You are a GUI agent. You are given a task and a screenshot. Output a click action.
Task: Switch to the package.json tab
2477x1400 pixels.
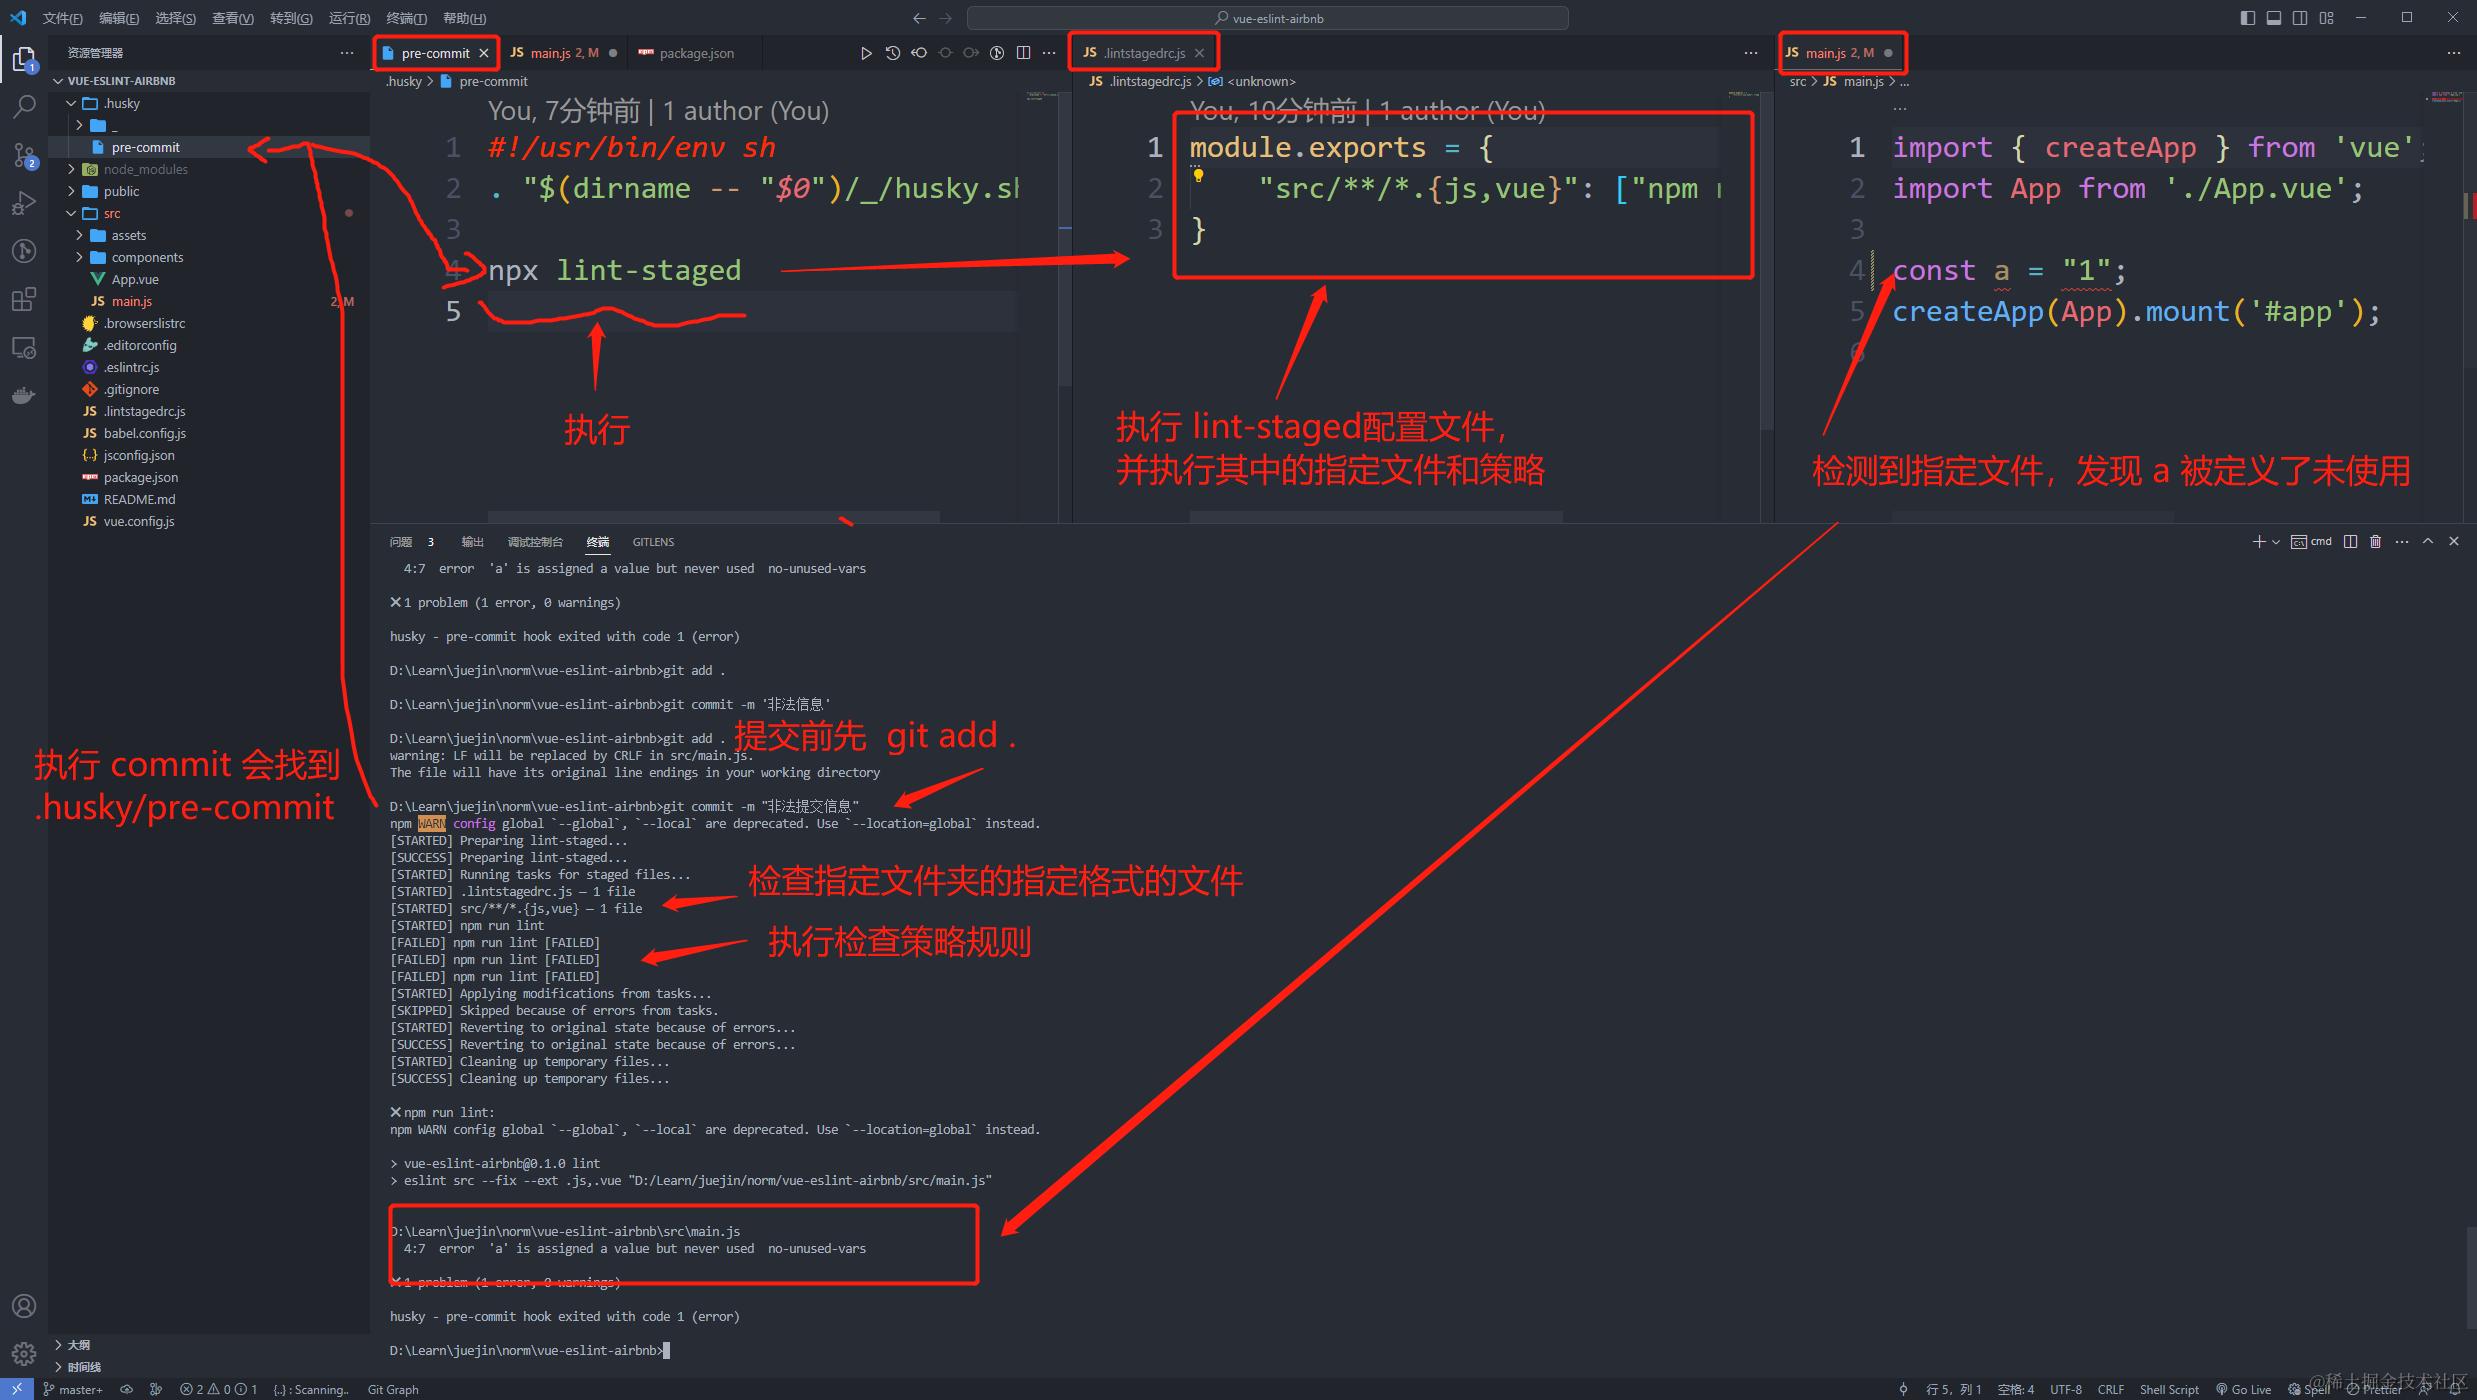click(695, 53)
